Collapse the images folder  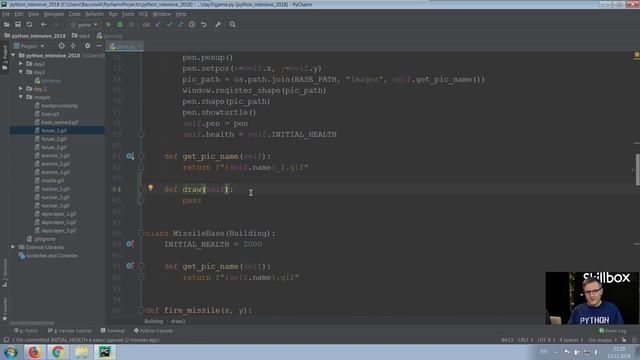[21, 97]
